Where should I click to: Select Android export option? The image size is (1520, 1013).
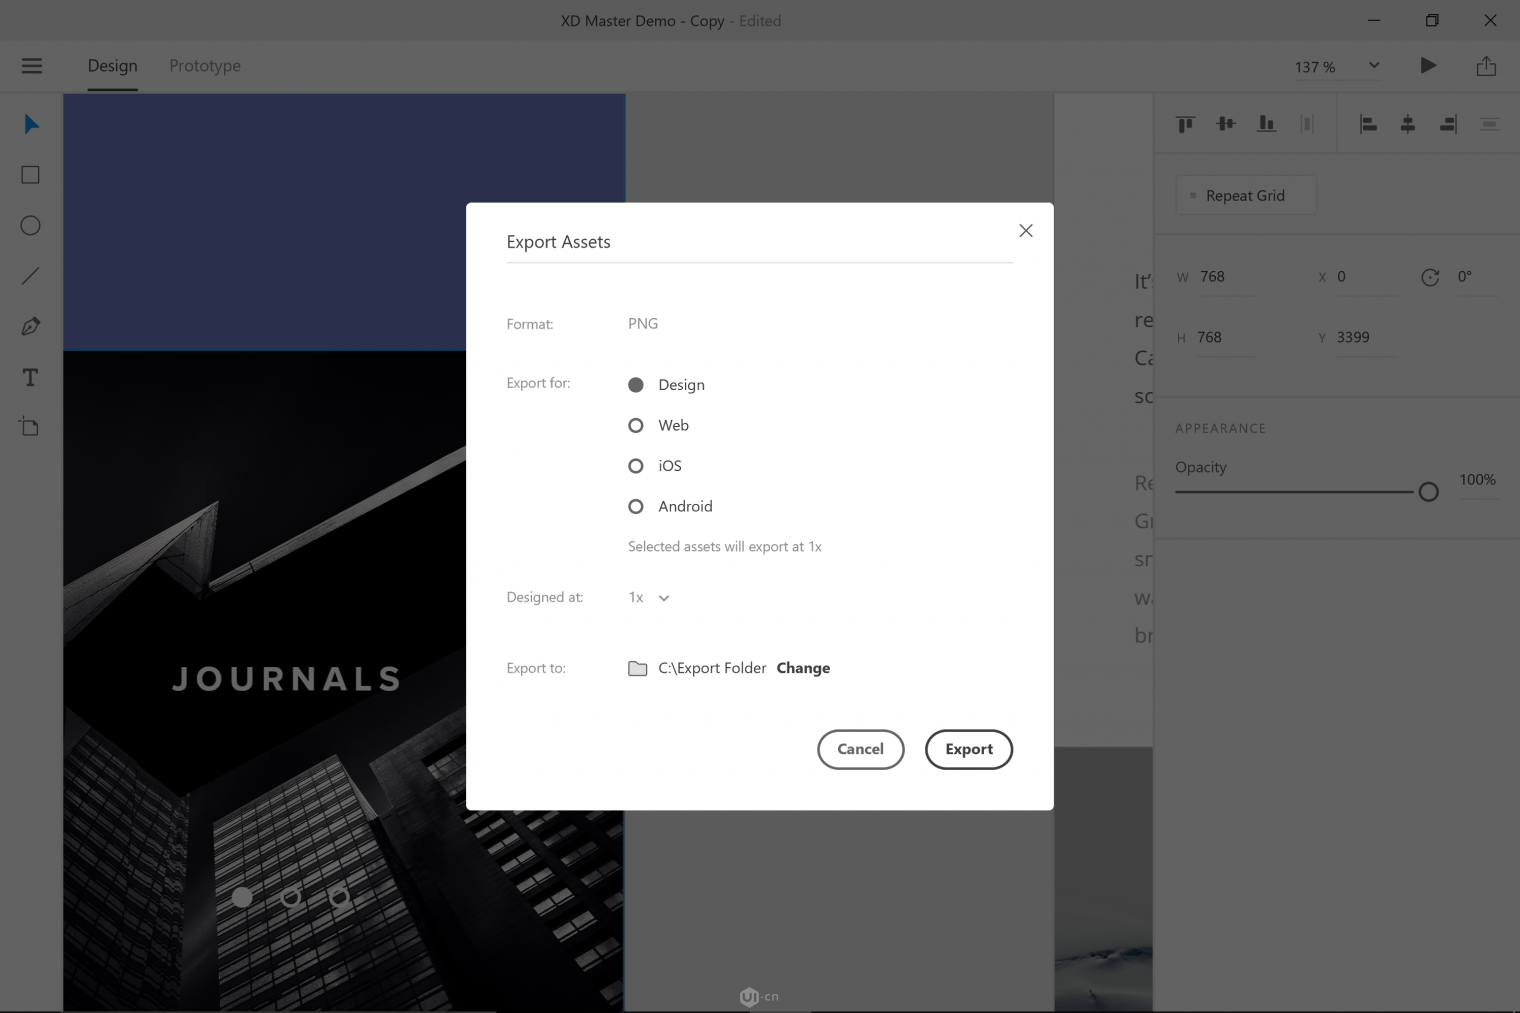(636, 506)
